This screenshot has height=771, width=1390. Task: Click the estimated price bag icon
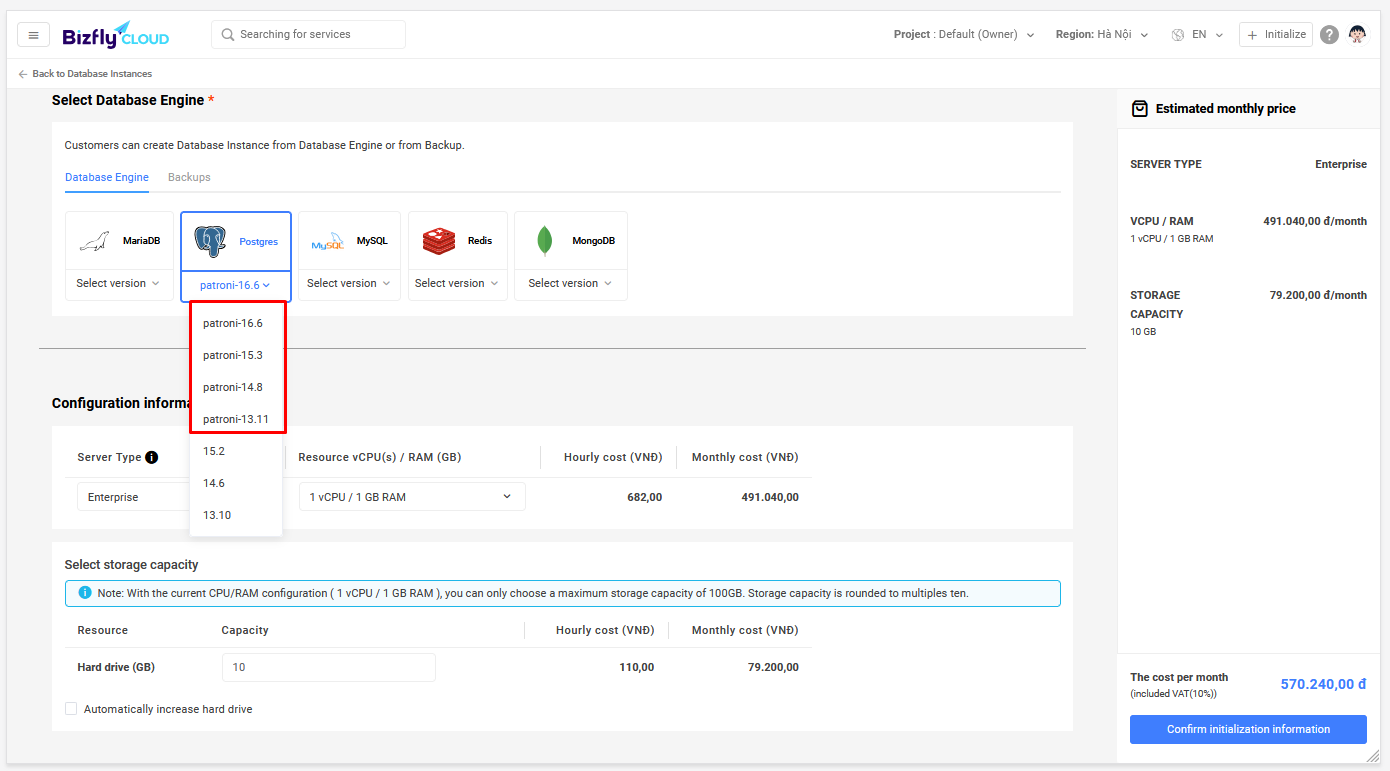1139,108
